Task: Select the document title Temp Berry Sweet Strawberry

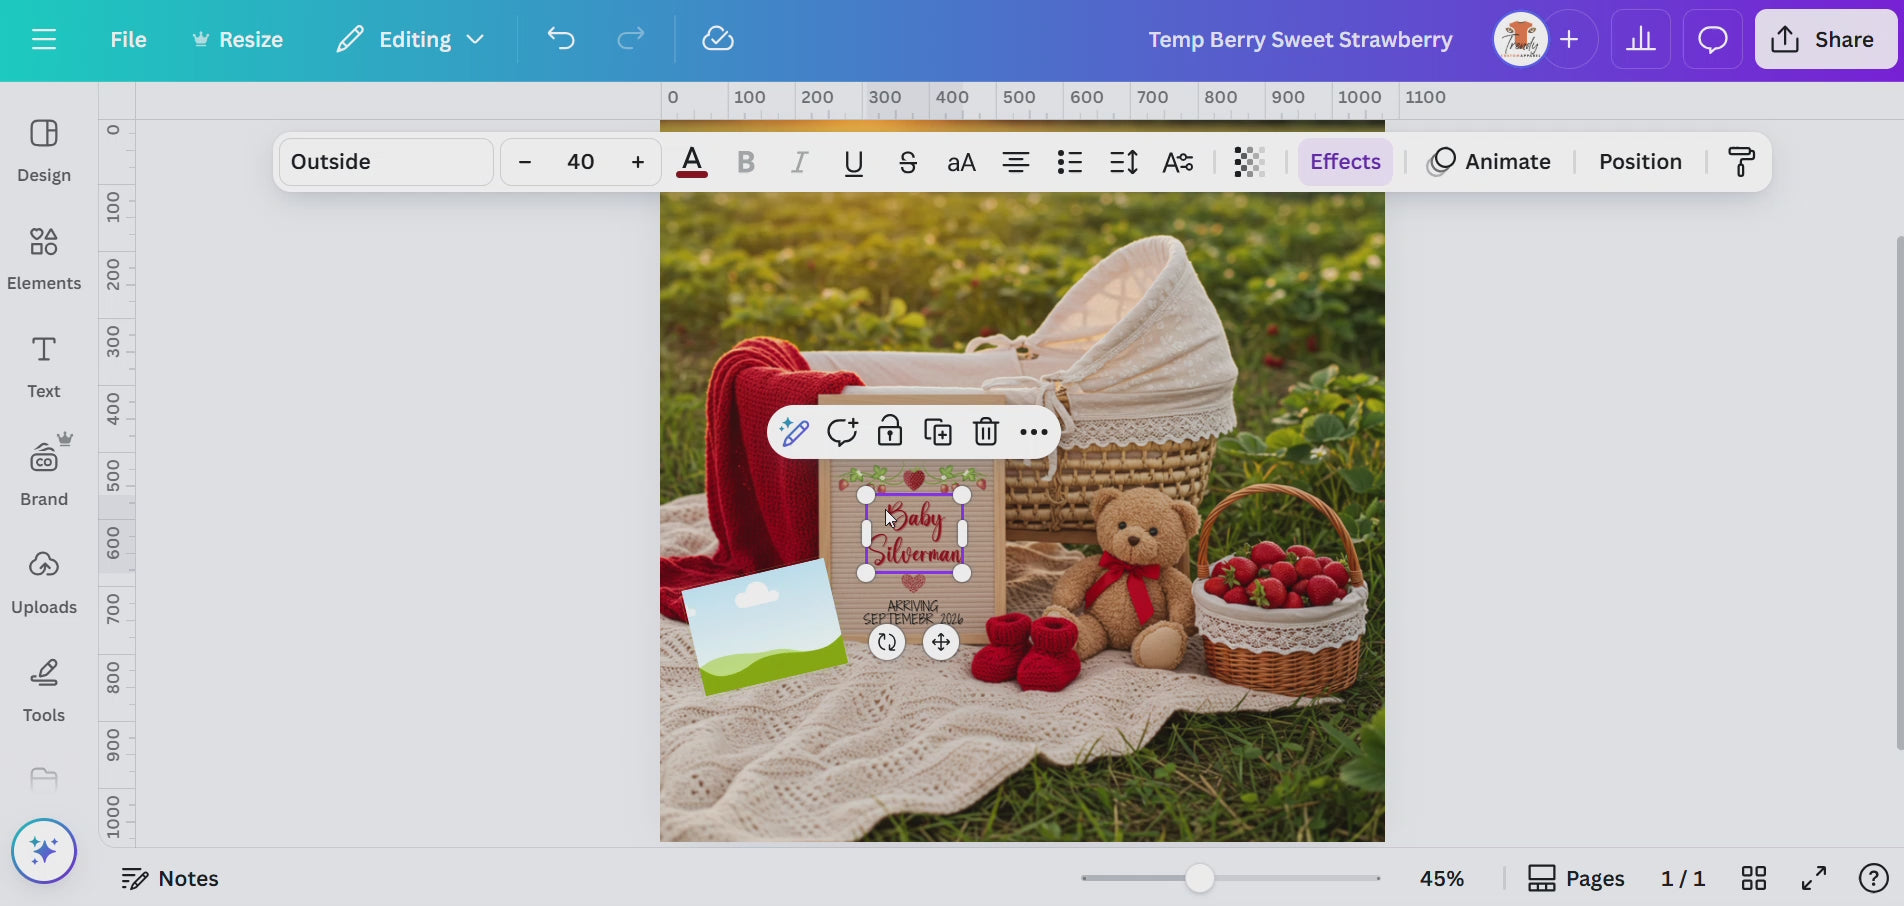Action: click(x=1300, y=39)
